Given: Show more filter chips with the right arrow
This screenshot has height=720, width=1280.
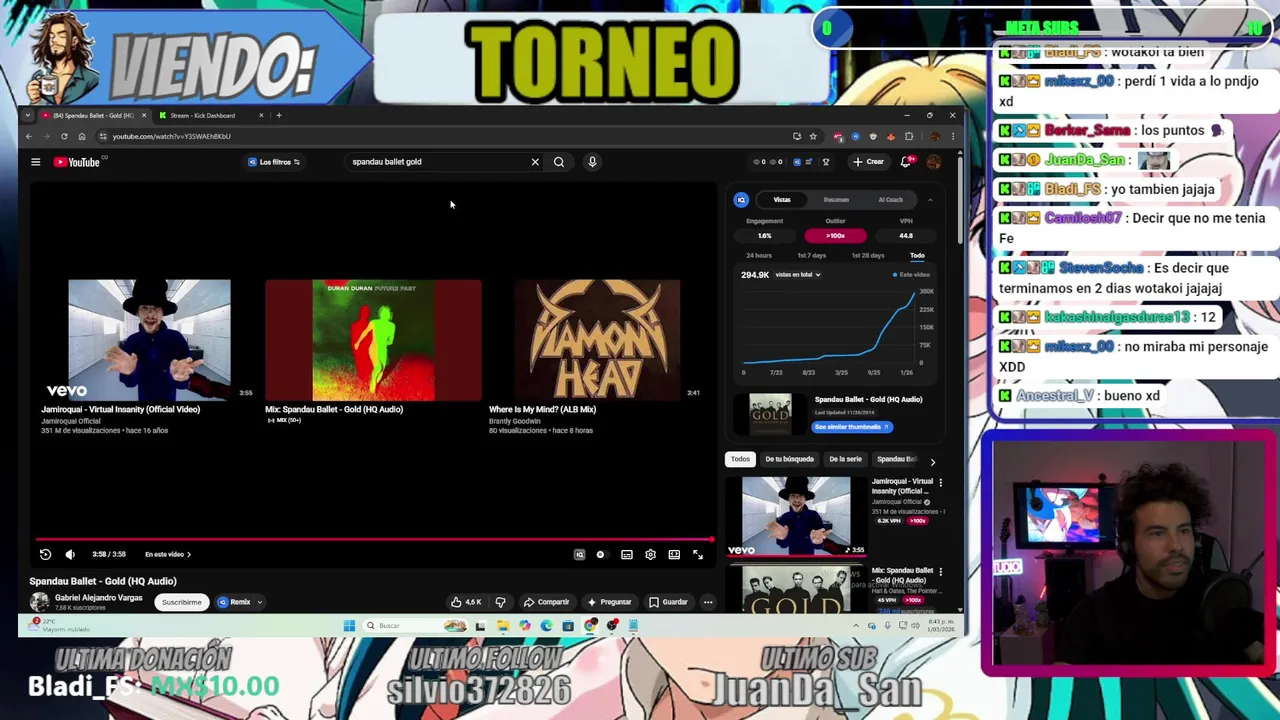Looking at the screenshot, I should [x=932, y=461].
